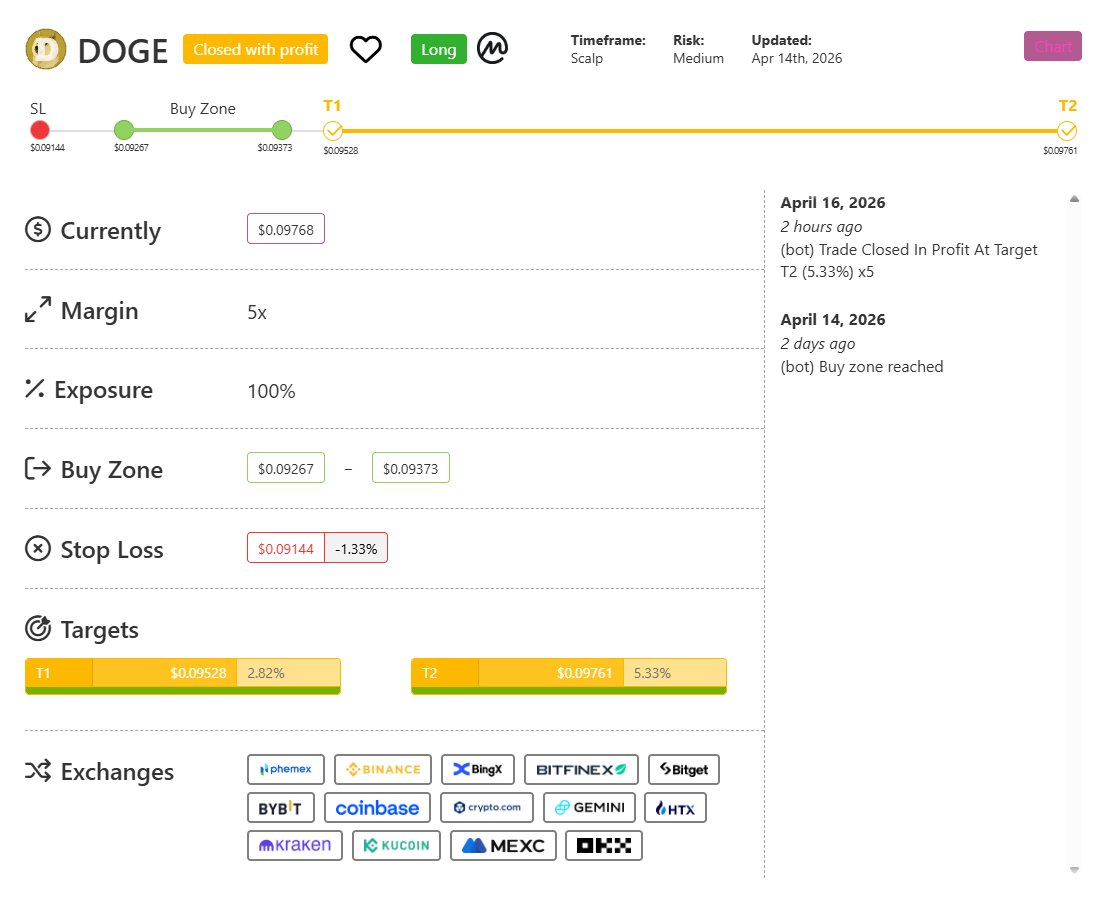This screenshot has height=909, width=1111.
Task: Click the T2 target bar showing 5.33%
Action: tap(568, 675)
